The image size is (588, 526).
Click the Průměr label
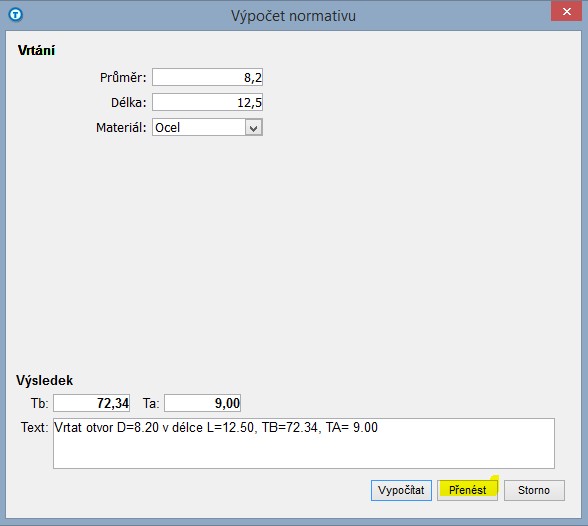(x=123, y=78)
